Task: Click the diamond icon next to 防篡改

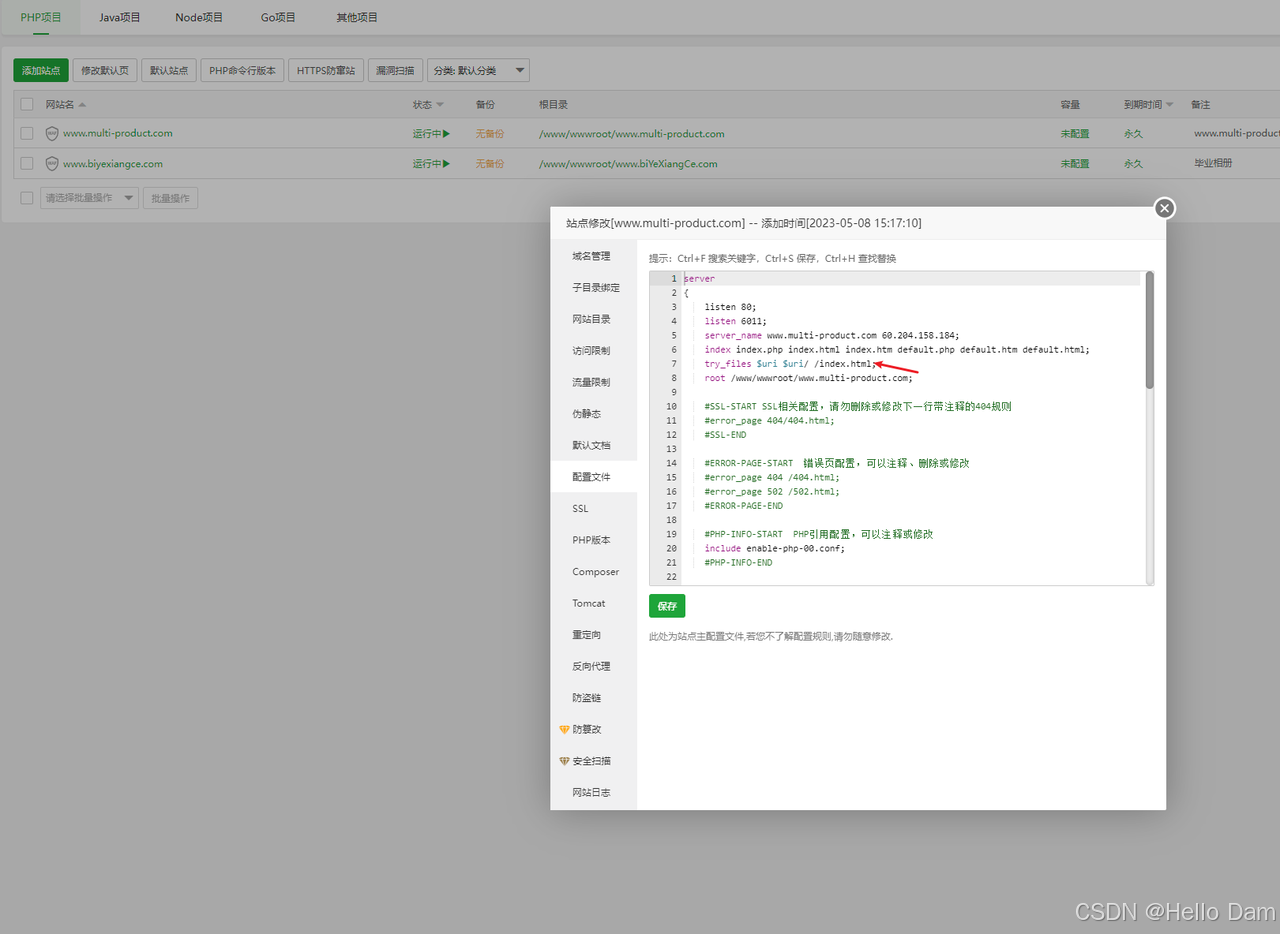Action: pos(564,730)
